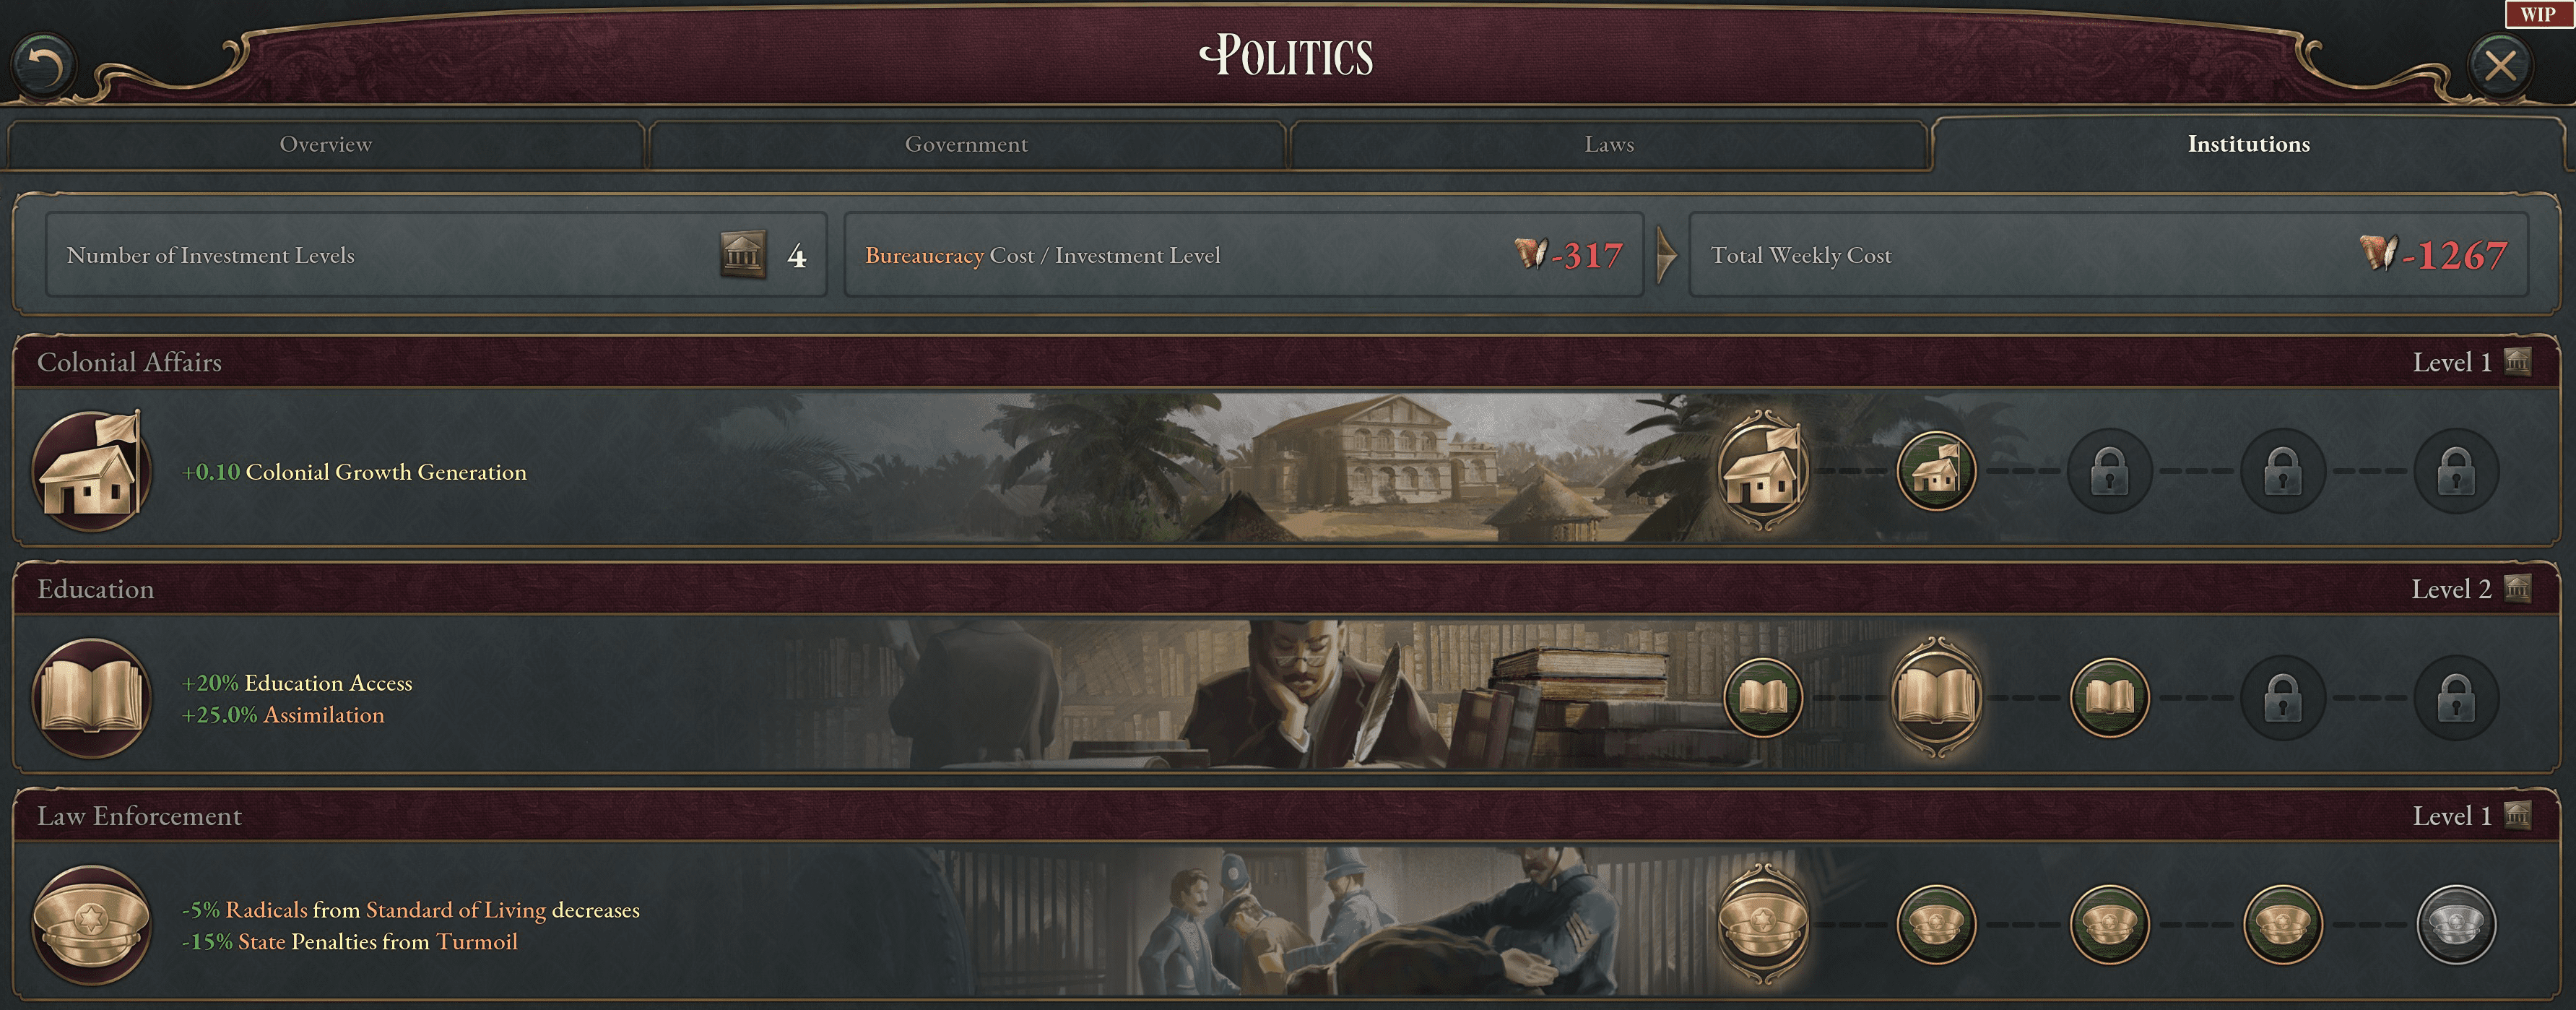Click the large Law Enforcement cap icon
Screen dimensions: 2576x1010
tap(92, 924)
